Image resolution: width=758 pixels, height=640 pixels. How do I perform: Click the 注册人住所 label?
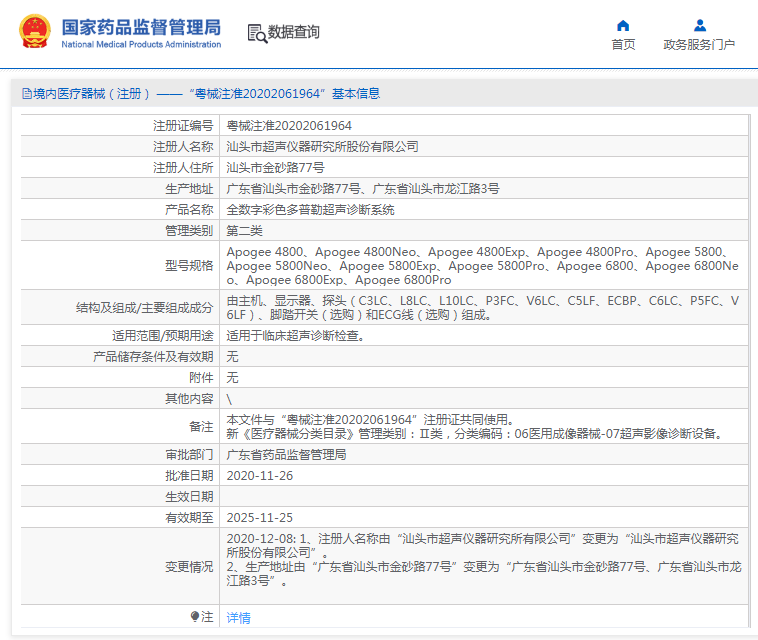[183, 168]
